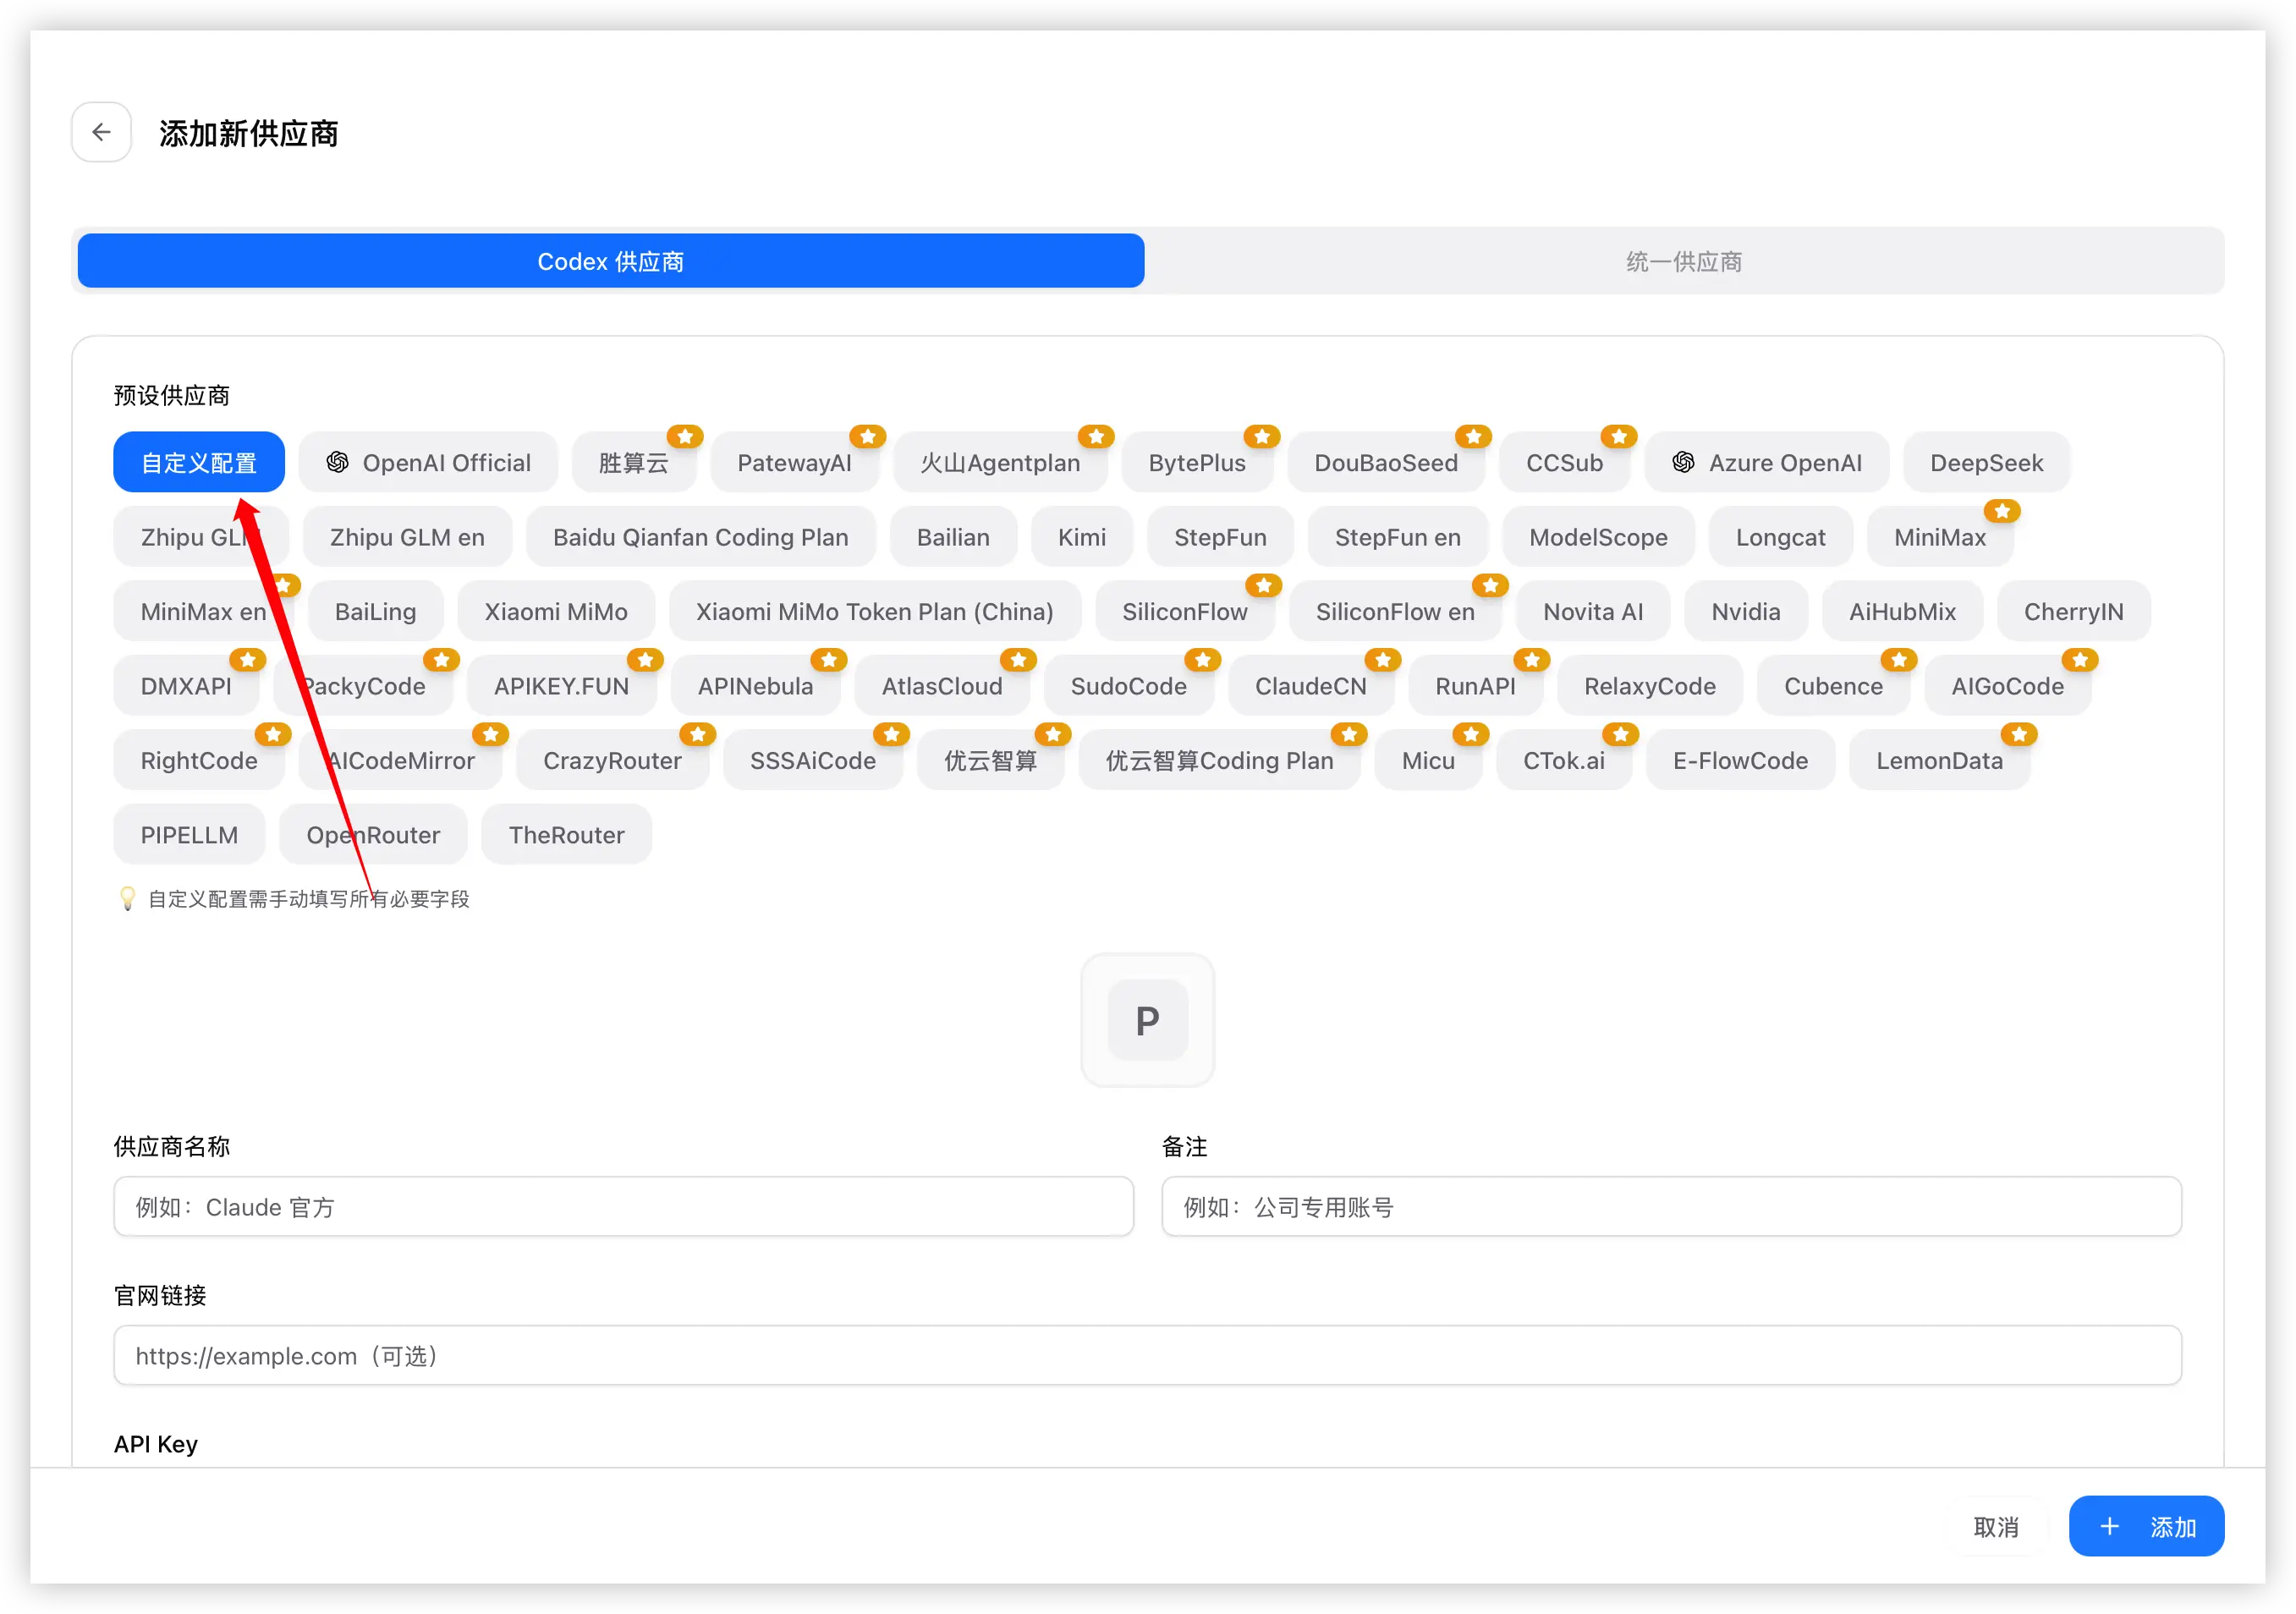Select the TheRouter preset
The height and width of the screenshot is (1614, 2296).
click(x=566, y=835)
